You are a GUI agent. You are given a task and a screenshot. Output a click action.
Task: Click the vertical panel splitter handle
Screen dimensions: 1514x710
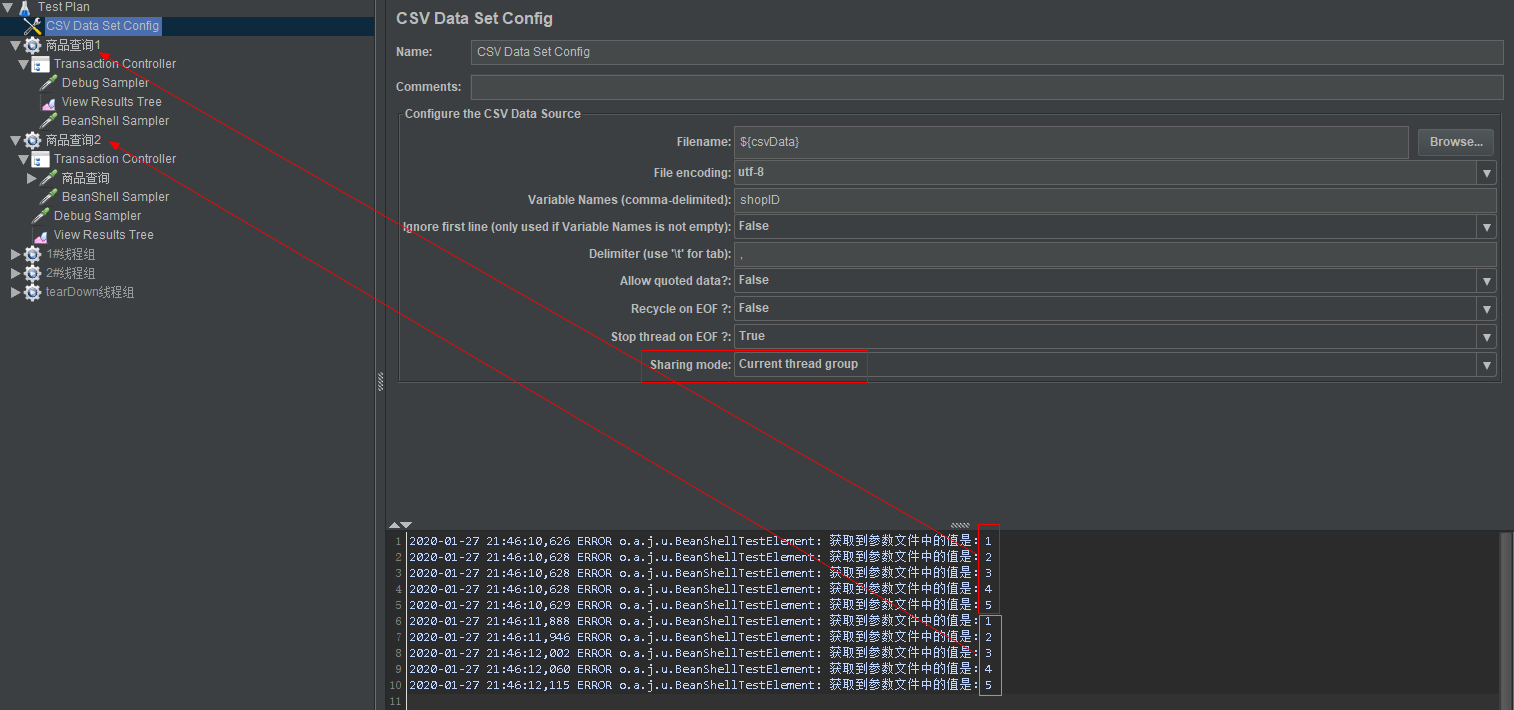tap(381, 380)
